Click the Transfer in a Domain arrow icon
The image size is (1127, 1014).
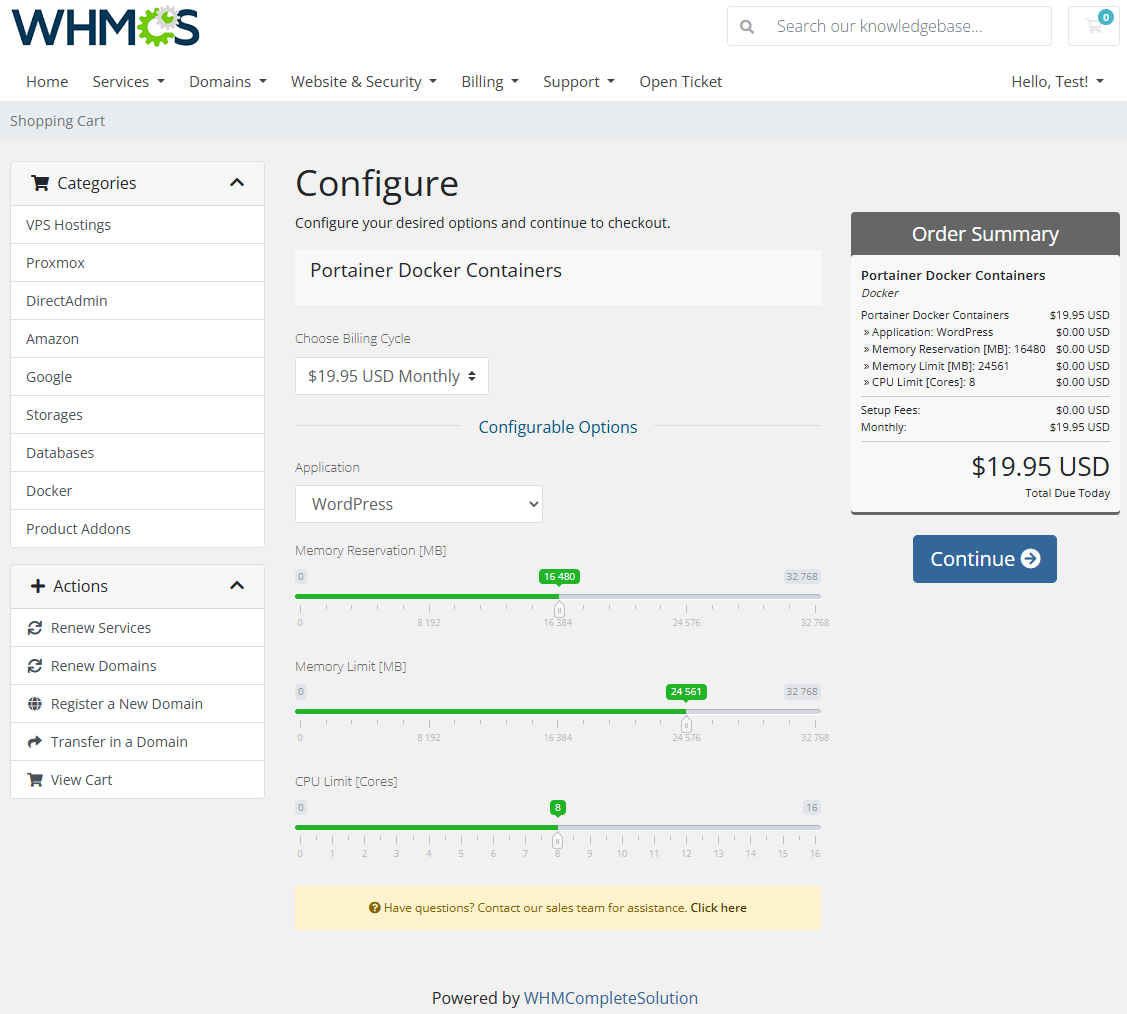tap(34, 742)
